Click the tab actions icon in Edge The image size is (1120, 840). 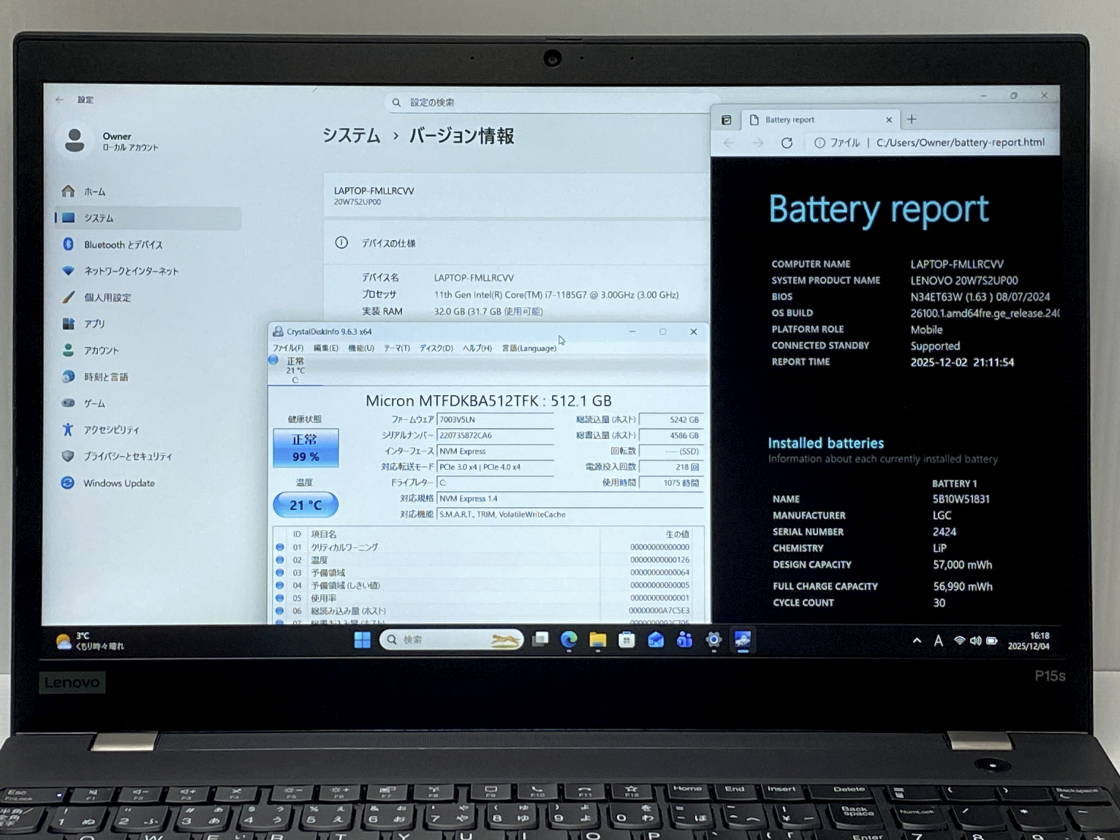tap(727, 120)
